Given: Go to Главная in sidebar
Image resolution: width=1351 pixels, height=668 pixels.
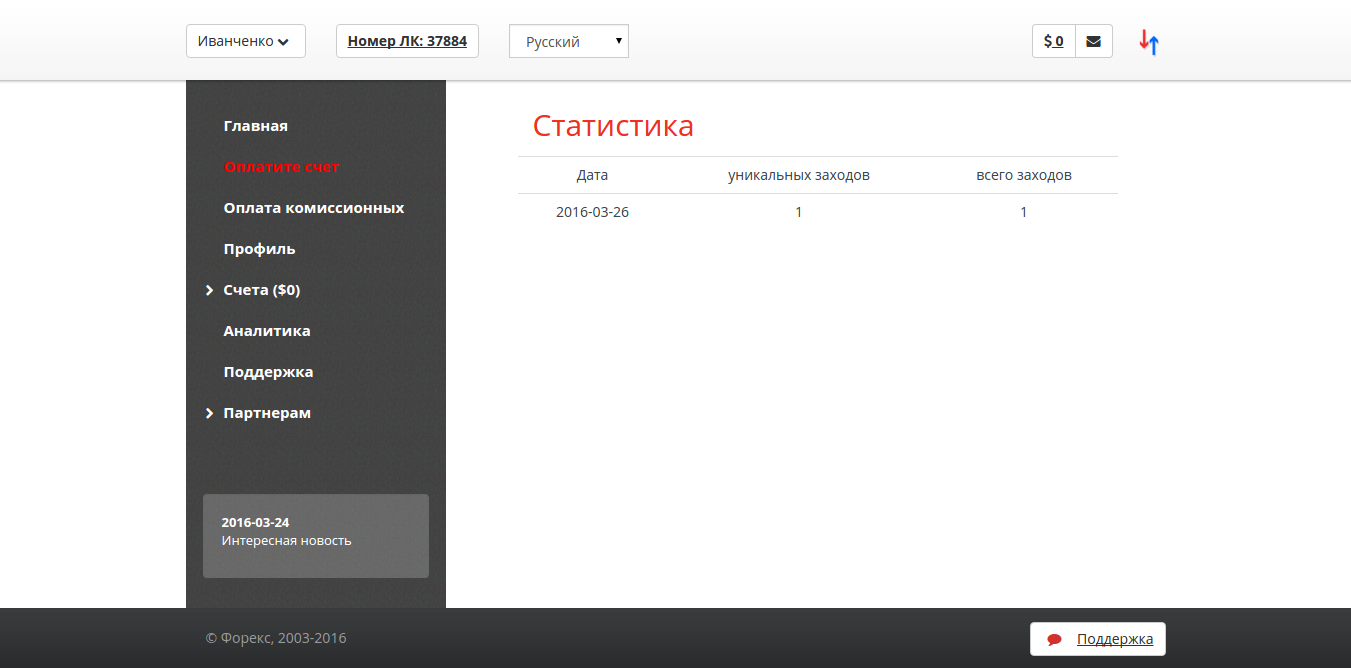Looking at the screenshot, I should click(256, 126).
